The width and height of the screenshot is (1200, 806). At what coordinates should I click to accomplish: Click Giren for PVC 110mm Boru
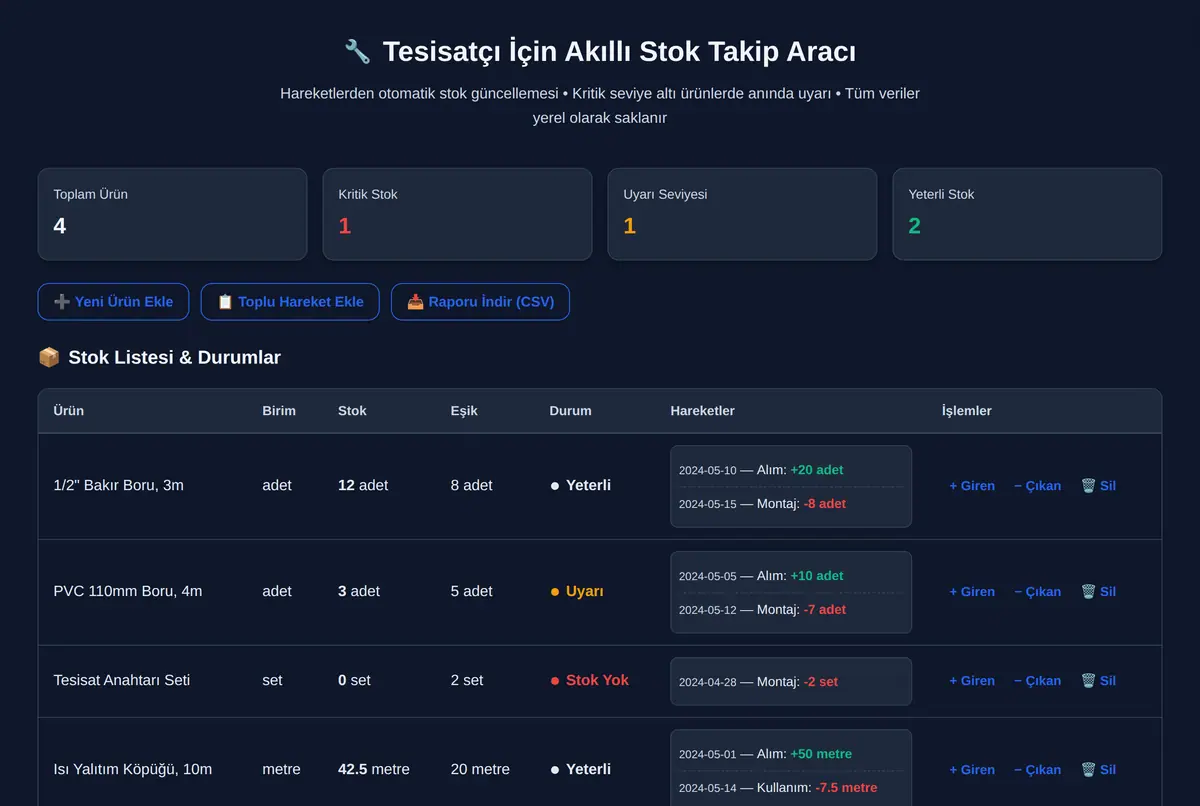point(972,592)
